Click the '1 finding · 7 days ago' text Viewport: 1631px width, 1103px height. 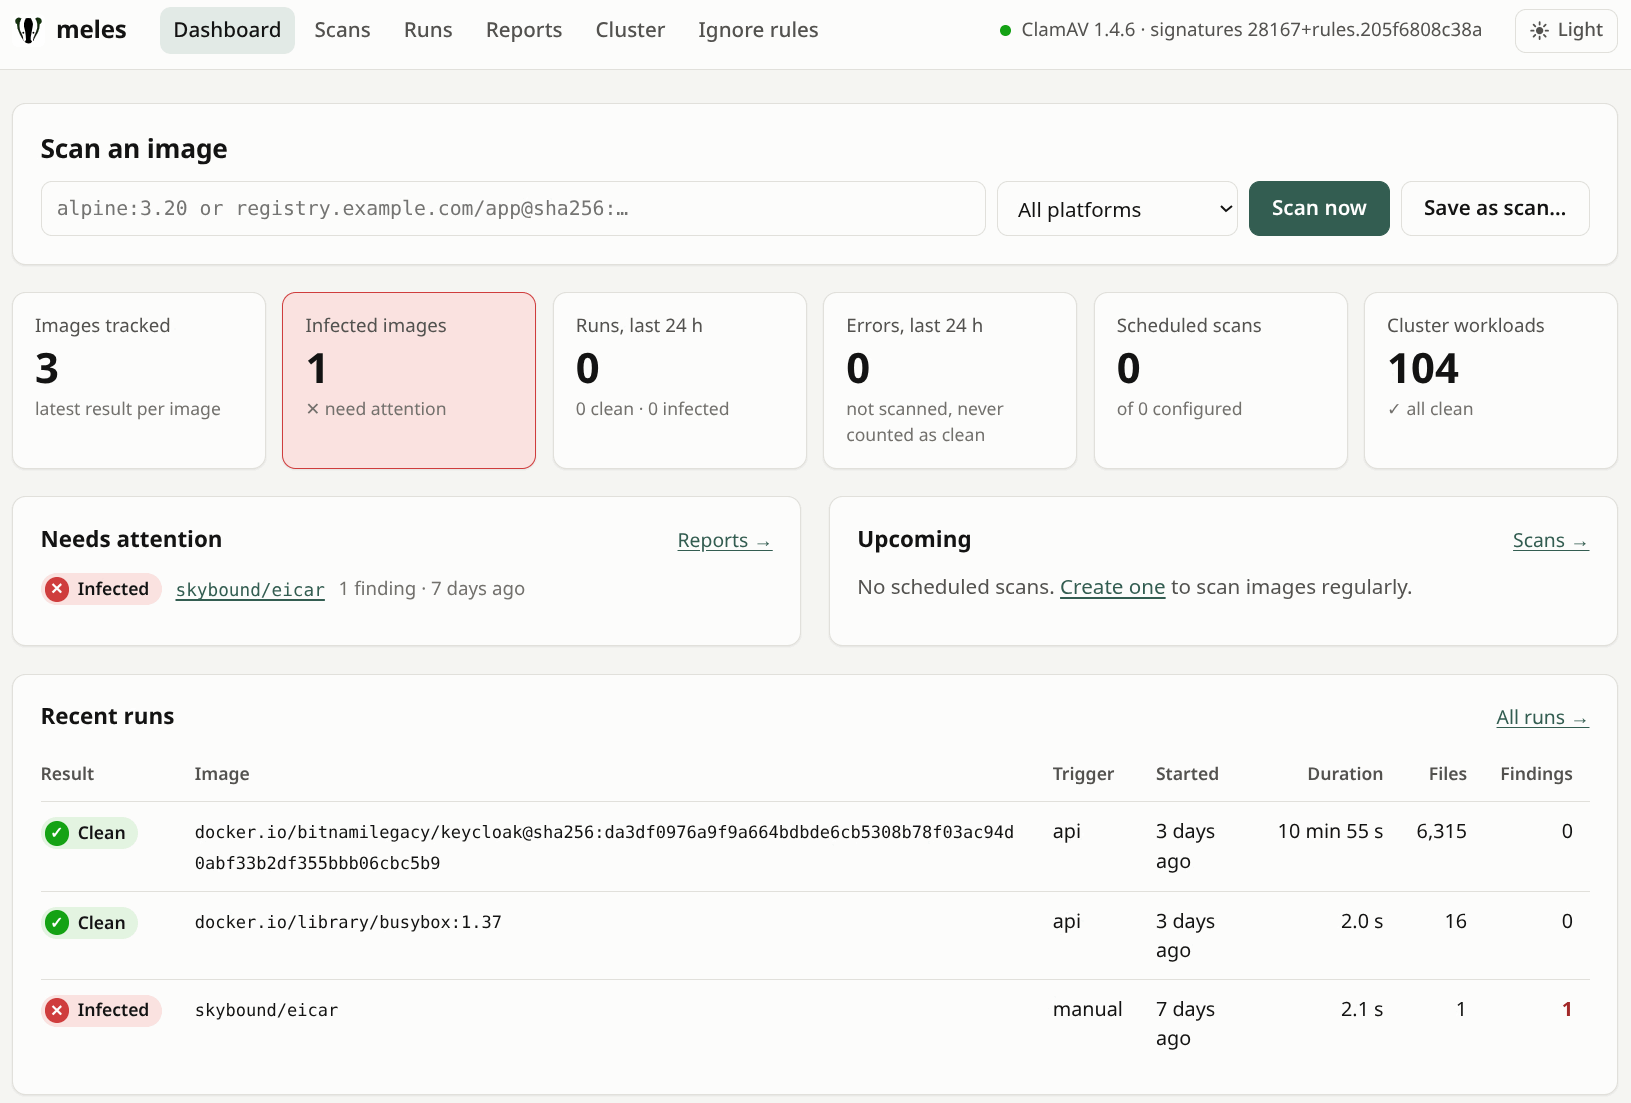[x=431, y=589]
